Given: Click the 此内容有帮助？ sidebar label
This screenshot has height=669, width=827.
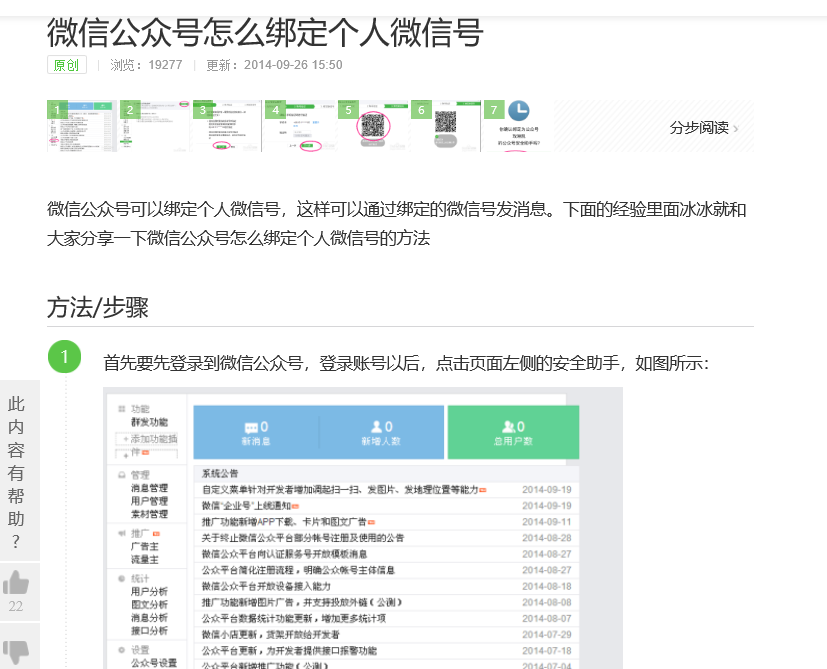Looking at the screenshot, I should [16, 472].
